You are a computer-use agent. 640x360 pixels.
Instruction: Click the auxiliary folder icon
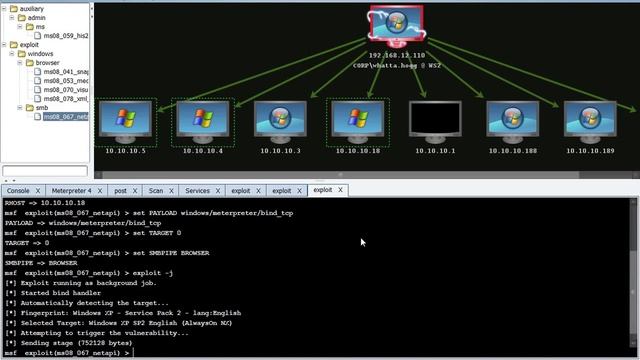pos(14,9)
